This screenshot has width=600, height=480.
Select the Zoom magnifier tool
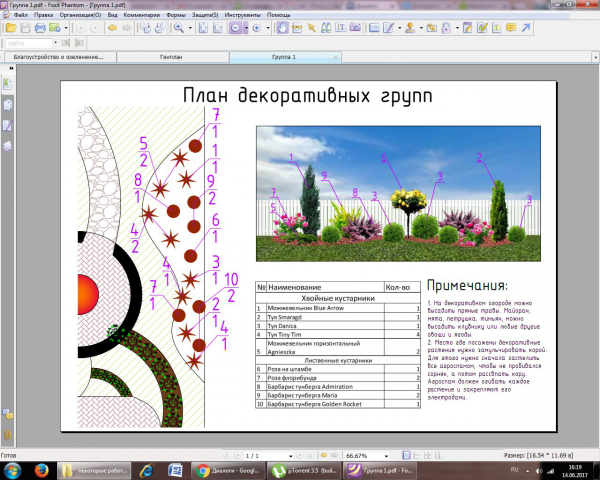click(x=179, y=28)
